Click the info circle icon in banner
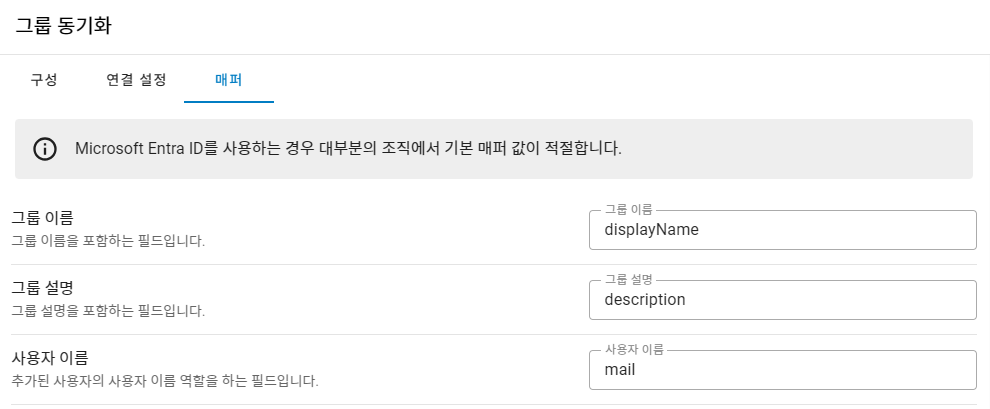990x409 pixels. coord(45,149)
